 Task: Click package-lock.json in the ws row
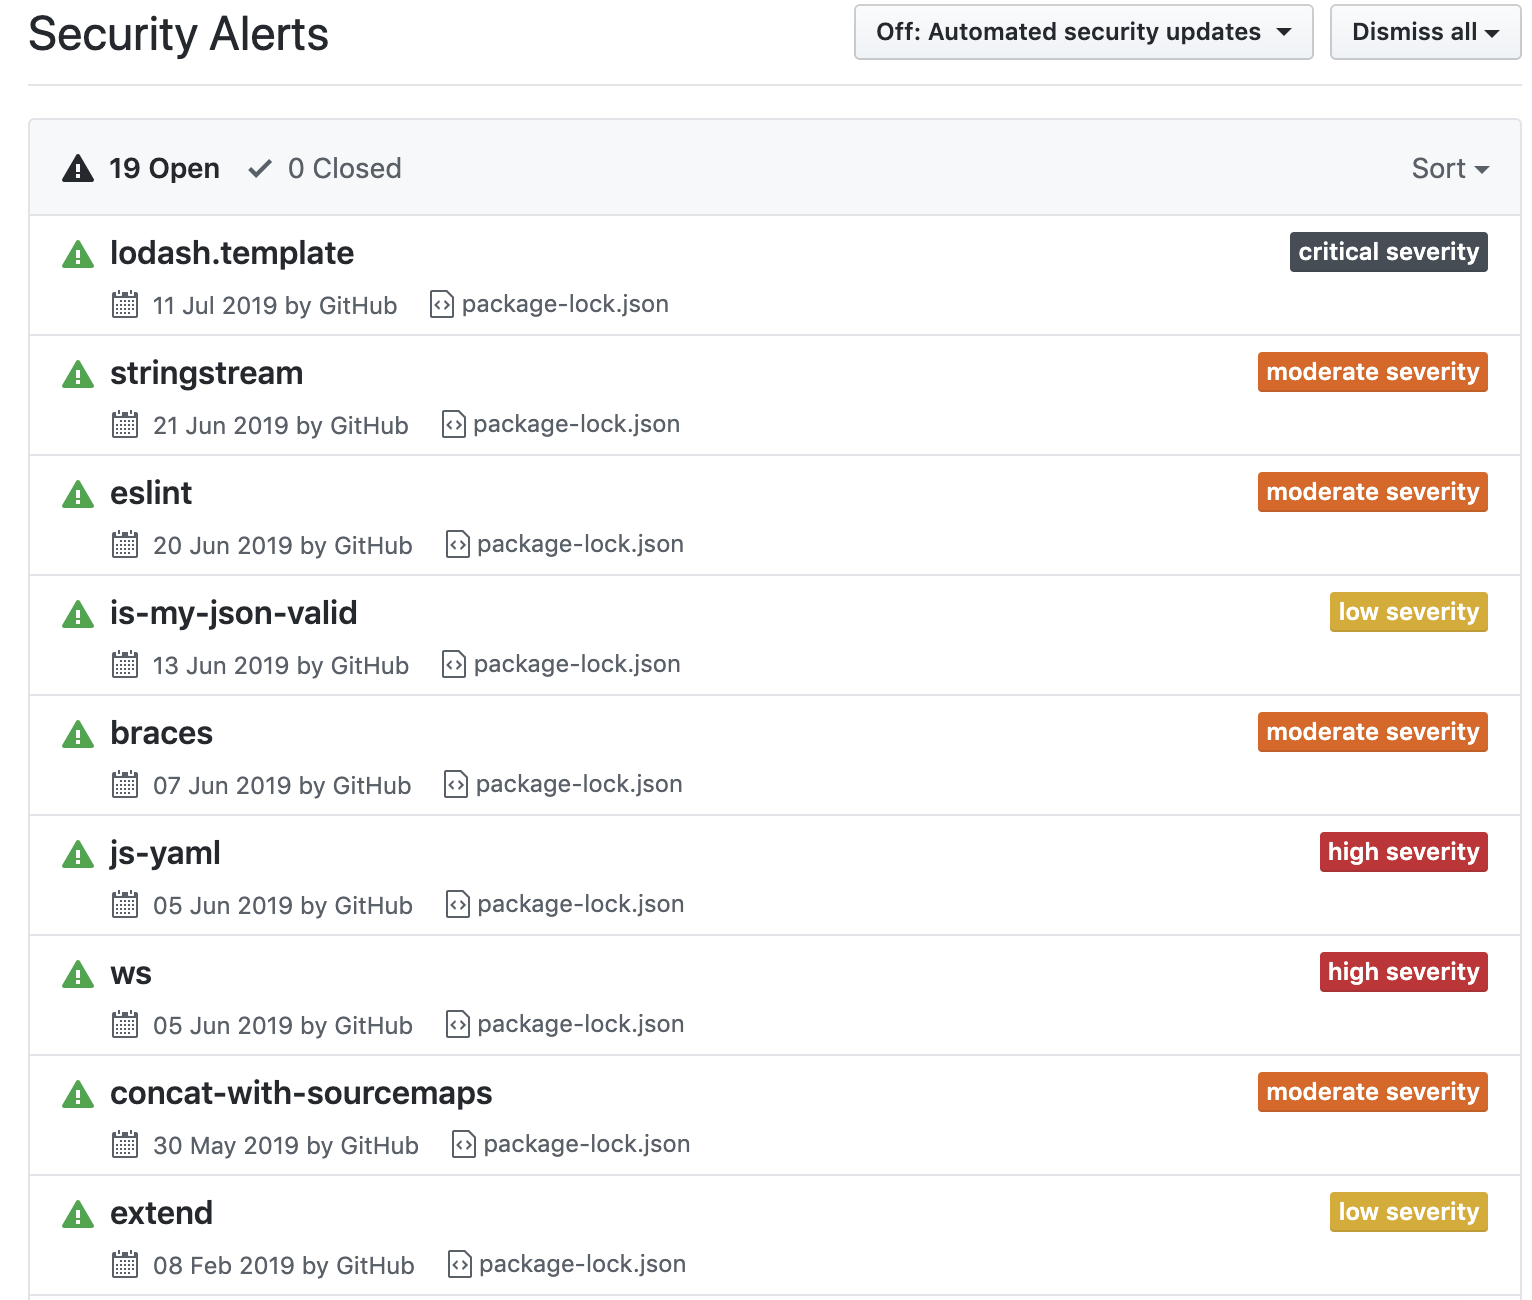[x=581, y=1024]
